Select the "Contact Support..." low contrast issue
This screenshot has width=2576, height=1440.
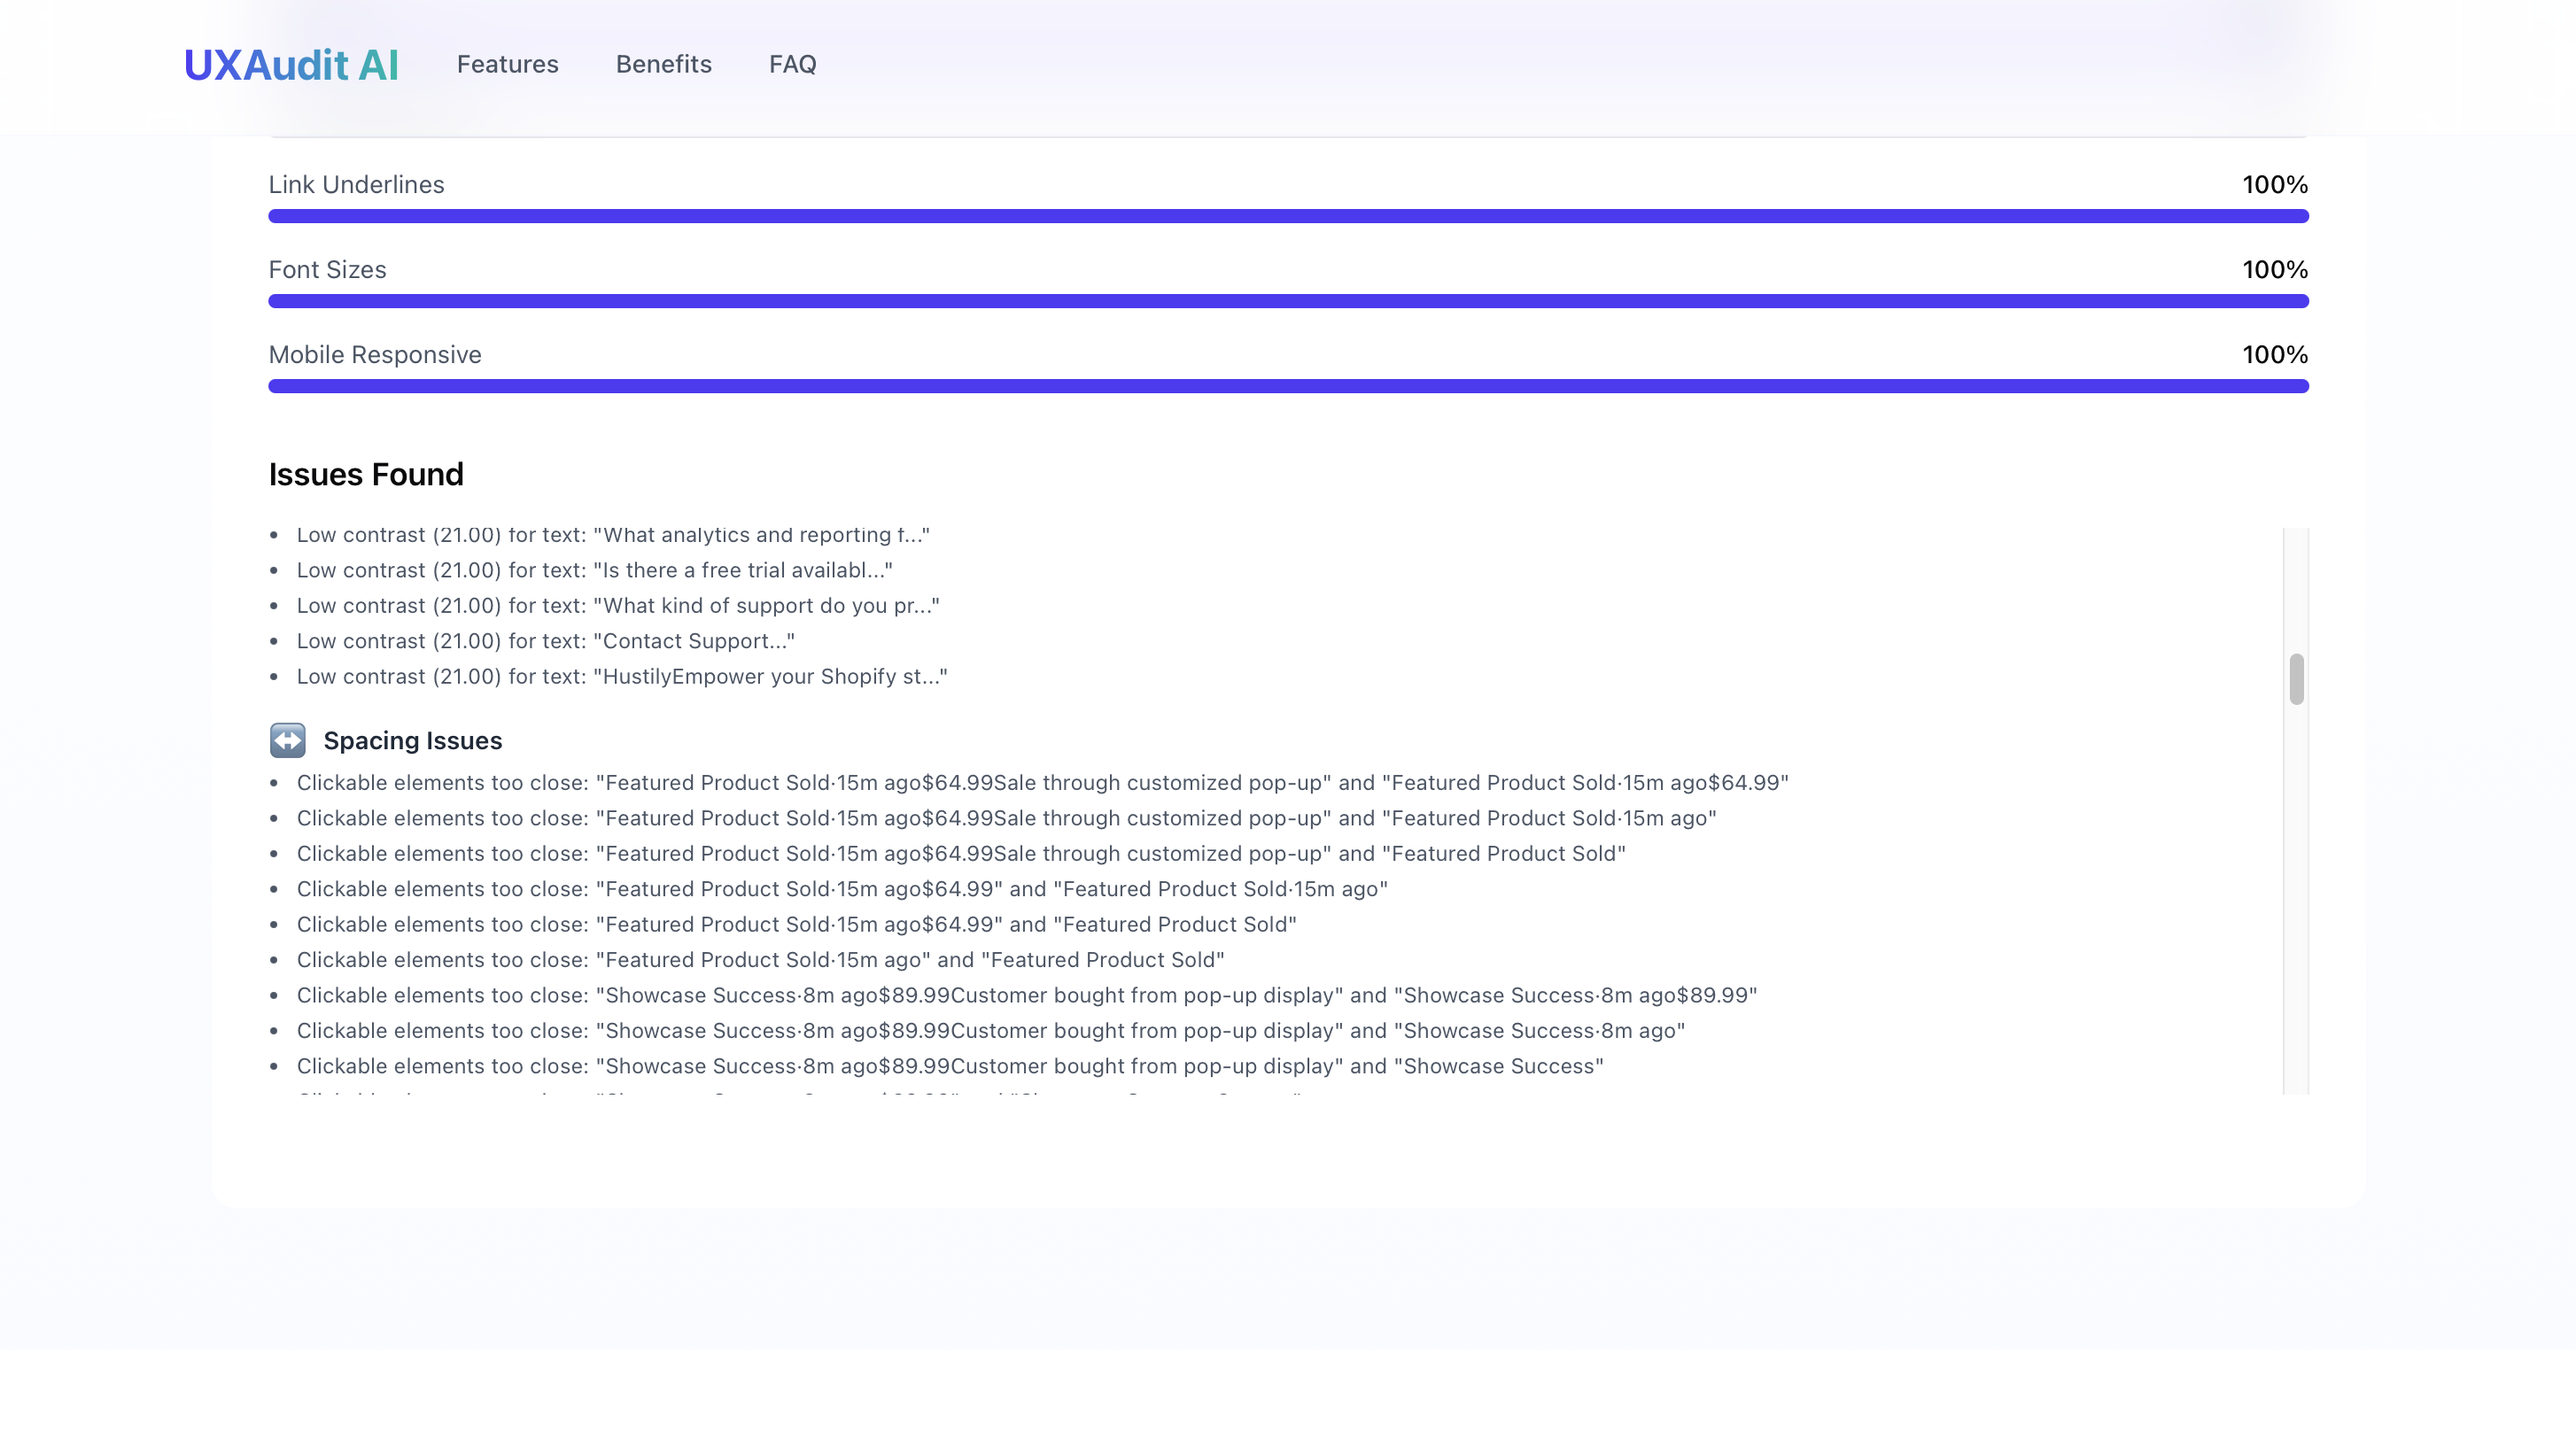click(545, 641)
